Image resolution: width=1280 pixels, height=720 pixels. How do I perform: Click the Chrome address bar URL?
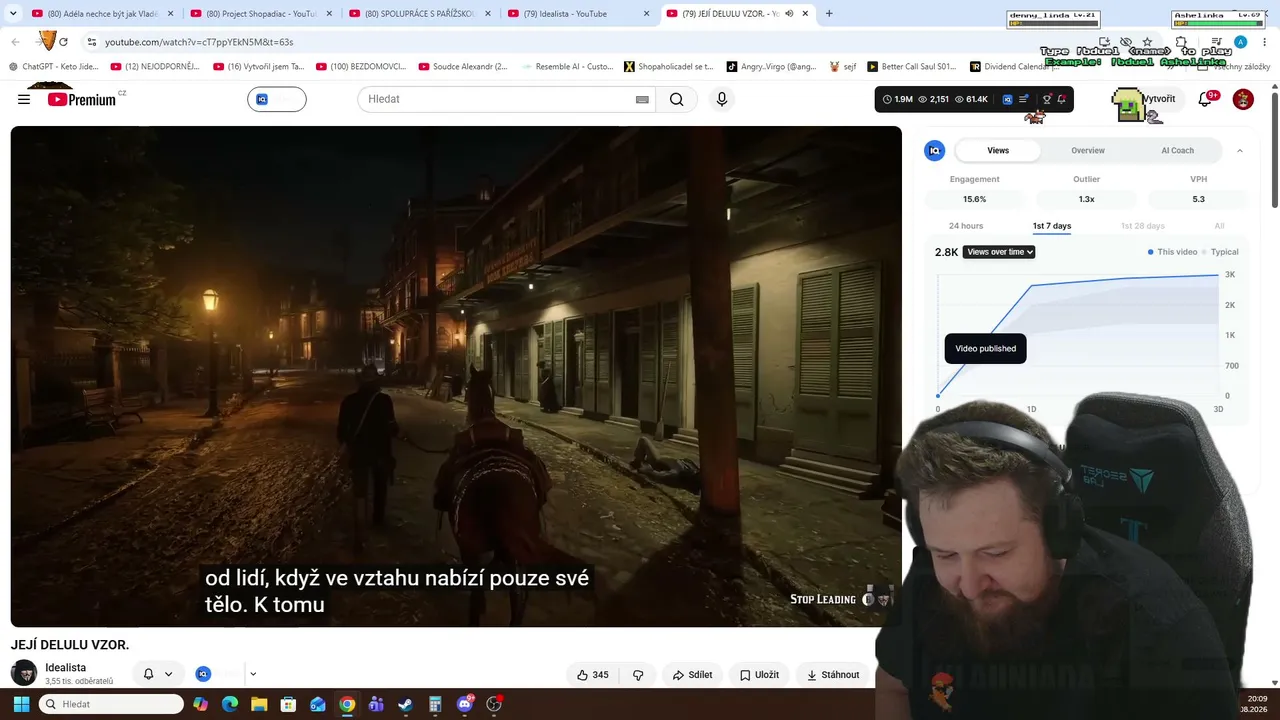199,42
